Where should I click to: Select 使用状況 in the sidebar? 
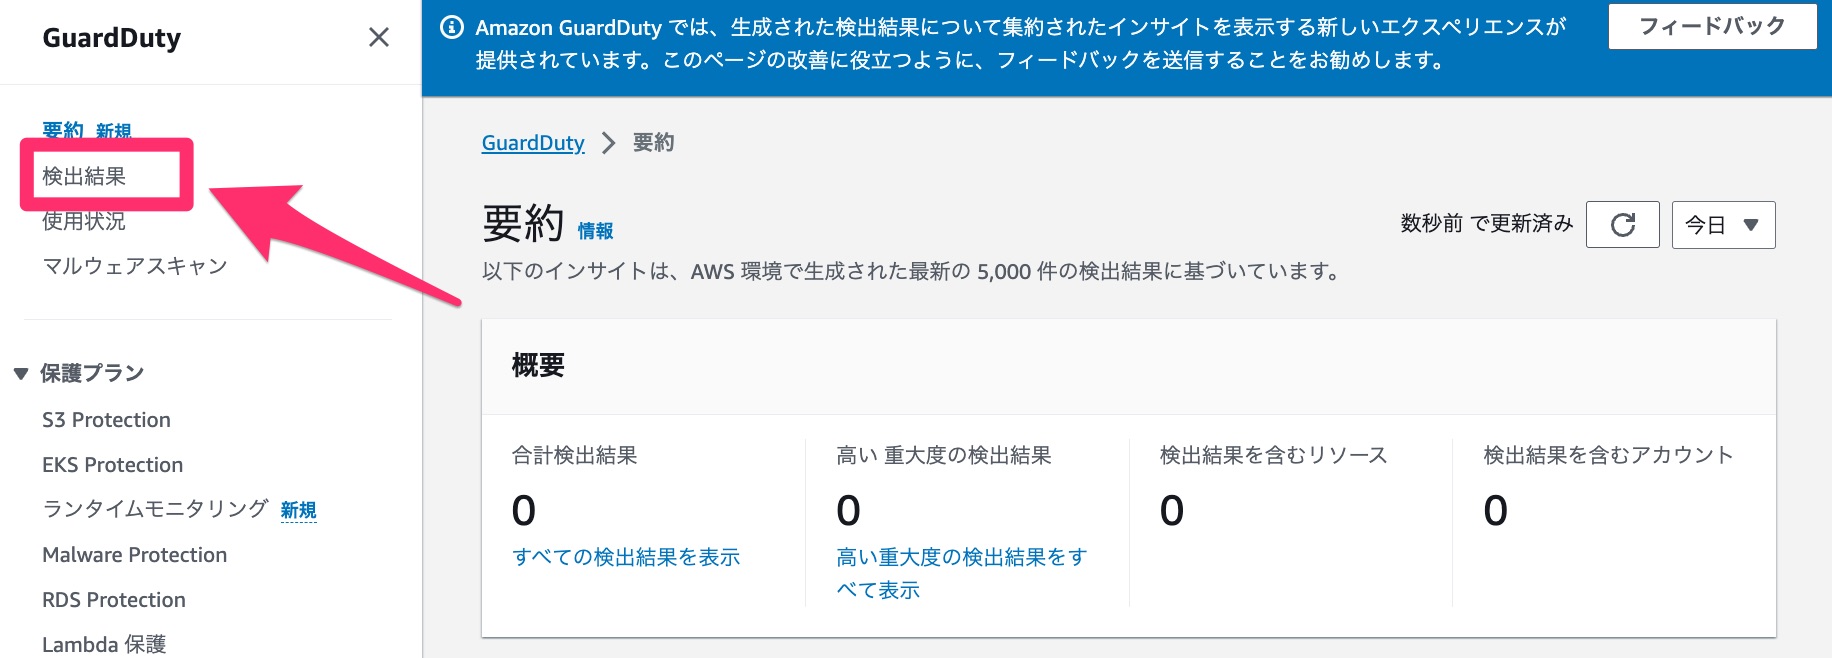(x=83, y=221)
